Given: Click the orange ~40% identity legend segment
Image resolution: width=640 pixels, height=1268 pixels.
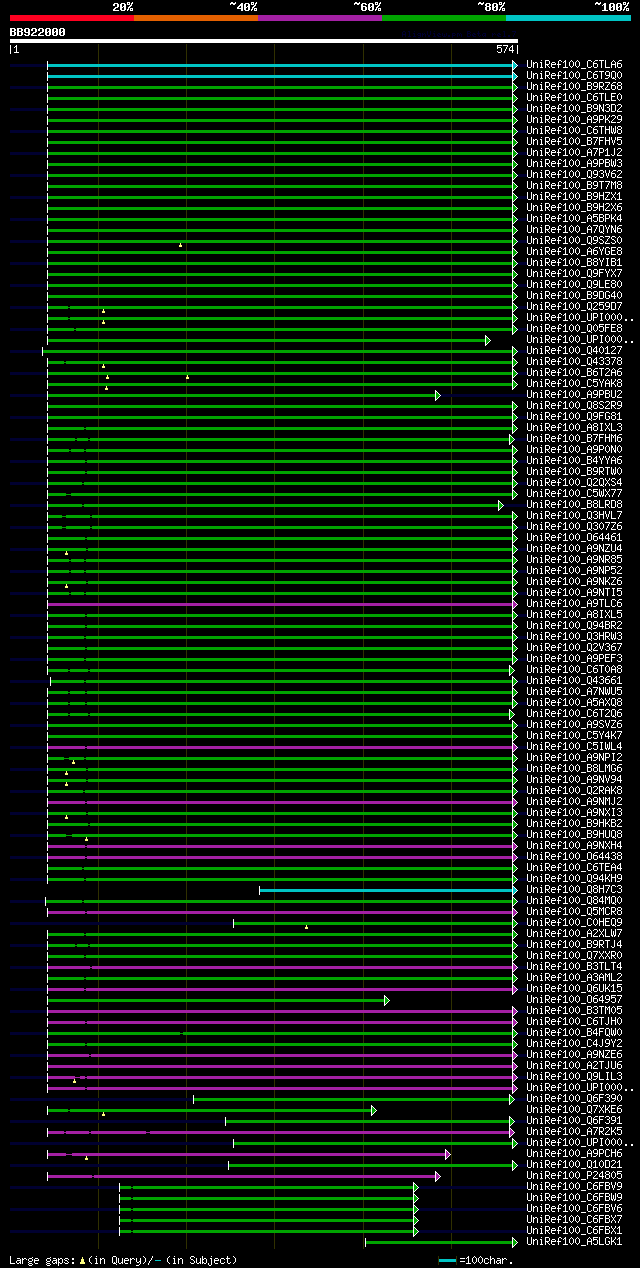Looking at the screenshot, I should point(195,18).
